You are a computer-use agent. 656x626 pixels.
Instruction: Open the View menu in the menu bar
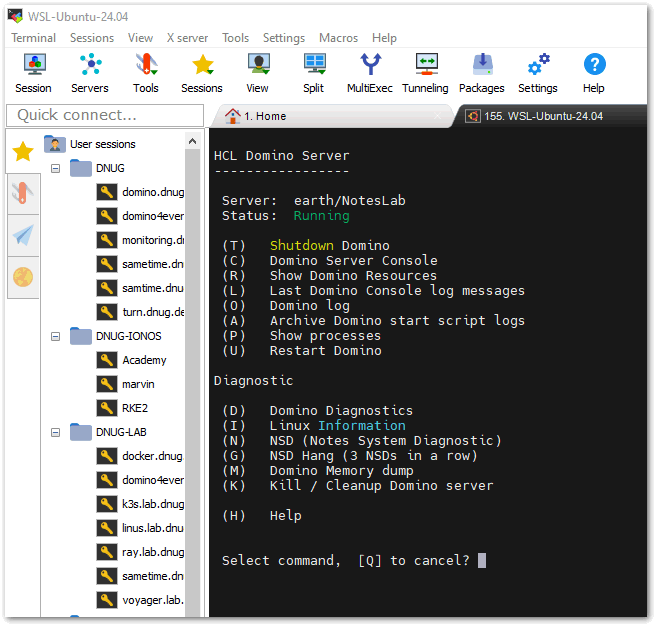pos(141,38)
